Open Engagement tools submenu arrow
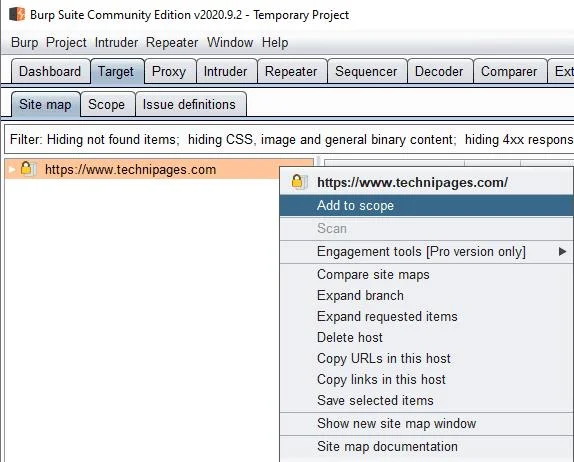This screenshot has height=462, width=574. 562,252
